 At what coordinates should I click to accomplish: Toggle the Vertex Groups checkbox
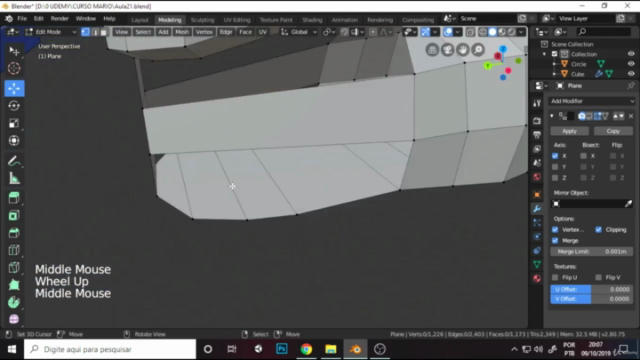click(x=555, y=230)
